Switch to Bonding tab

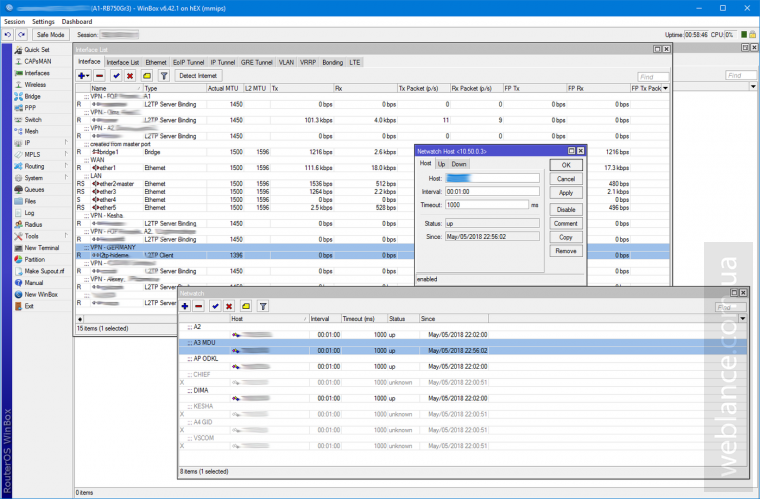click(x=332, y=62)
